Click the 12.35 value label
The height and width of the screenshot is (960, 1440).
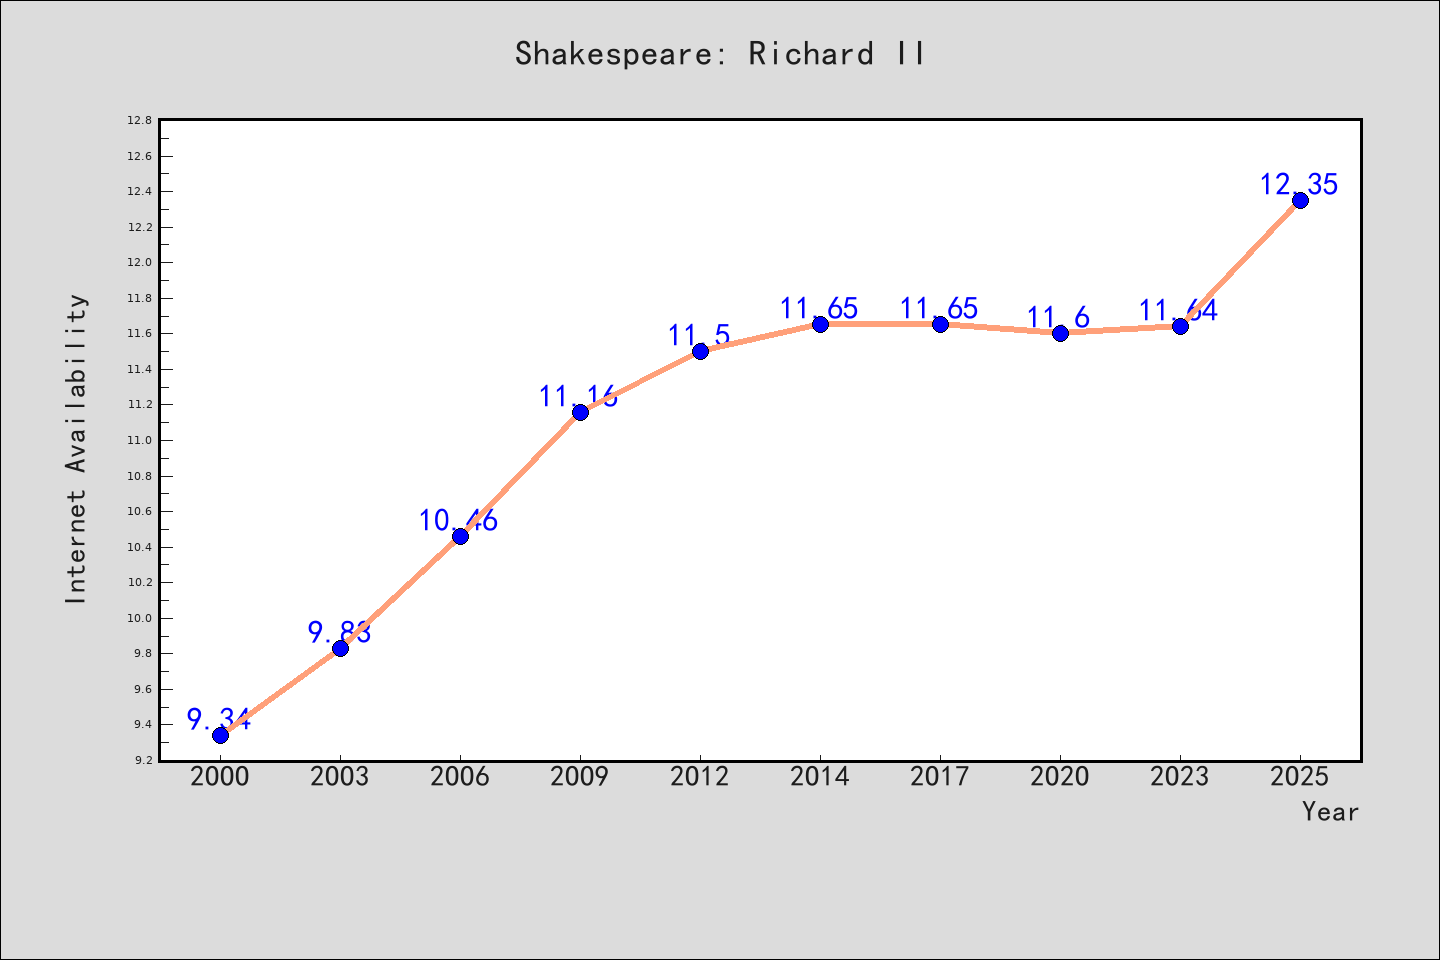pos(1298,184)
